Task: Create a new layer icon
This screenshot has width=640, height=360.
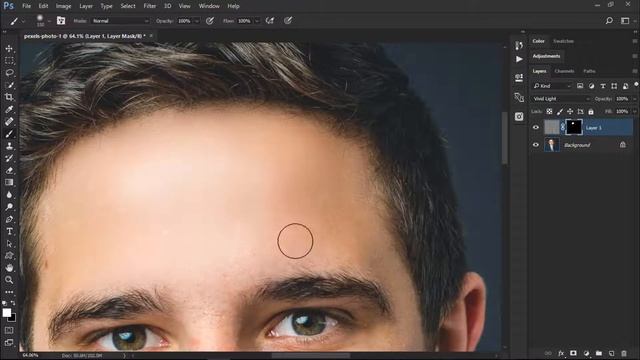Action: 611,353
